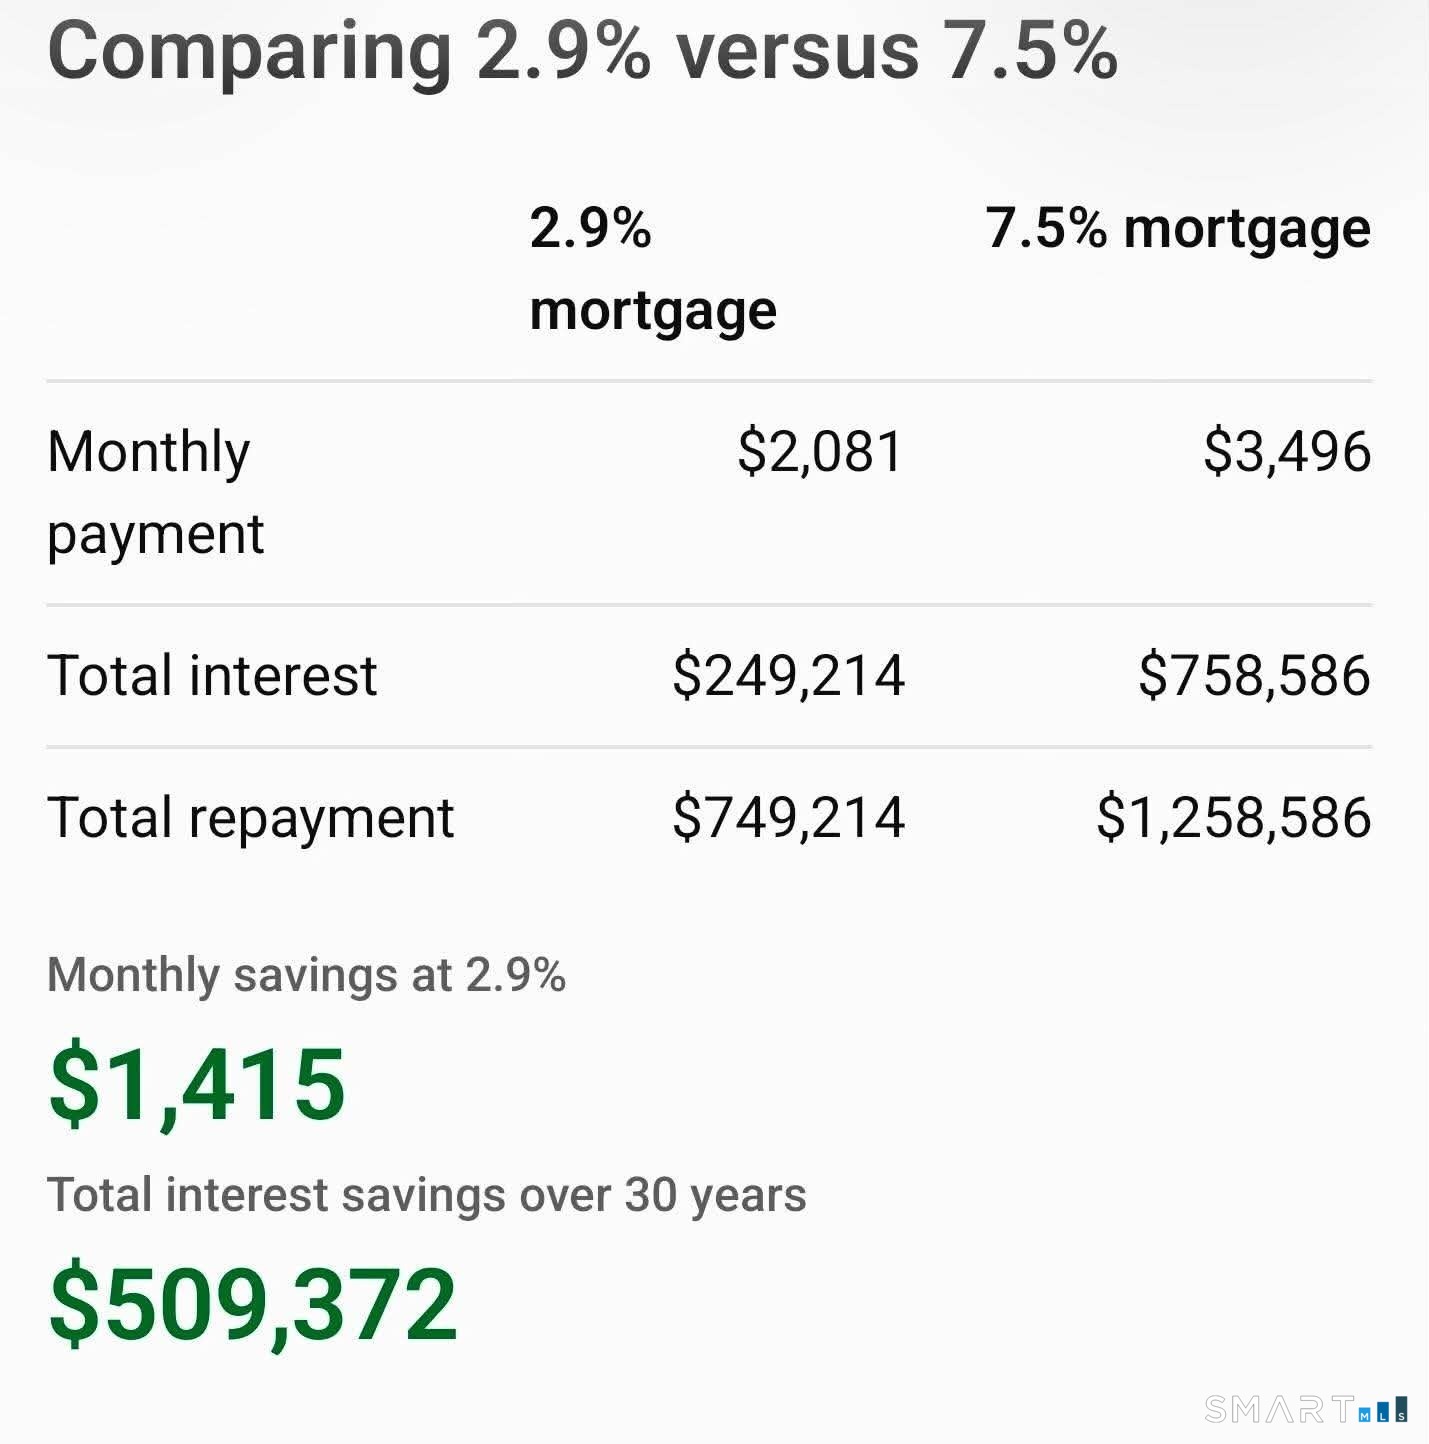Click the 'Total interest' row label
Screen dimensions: 1429x1444
click(x=212, y=675)
